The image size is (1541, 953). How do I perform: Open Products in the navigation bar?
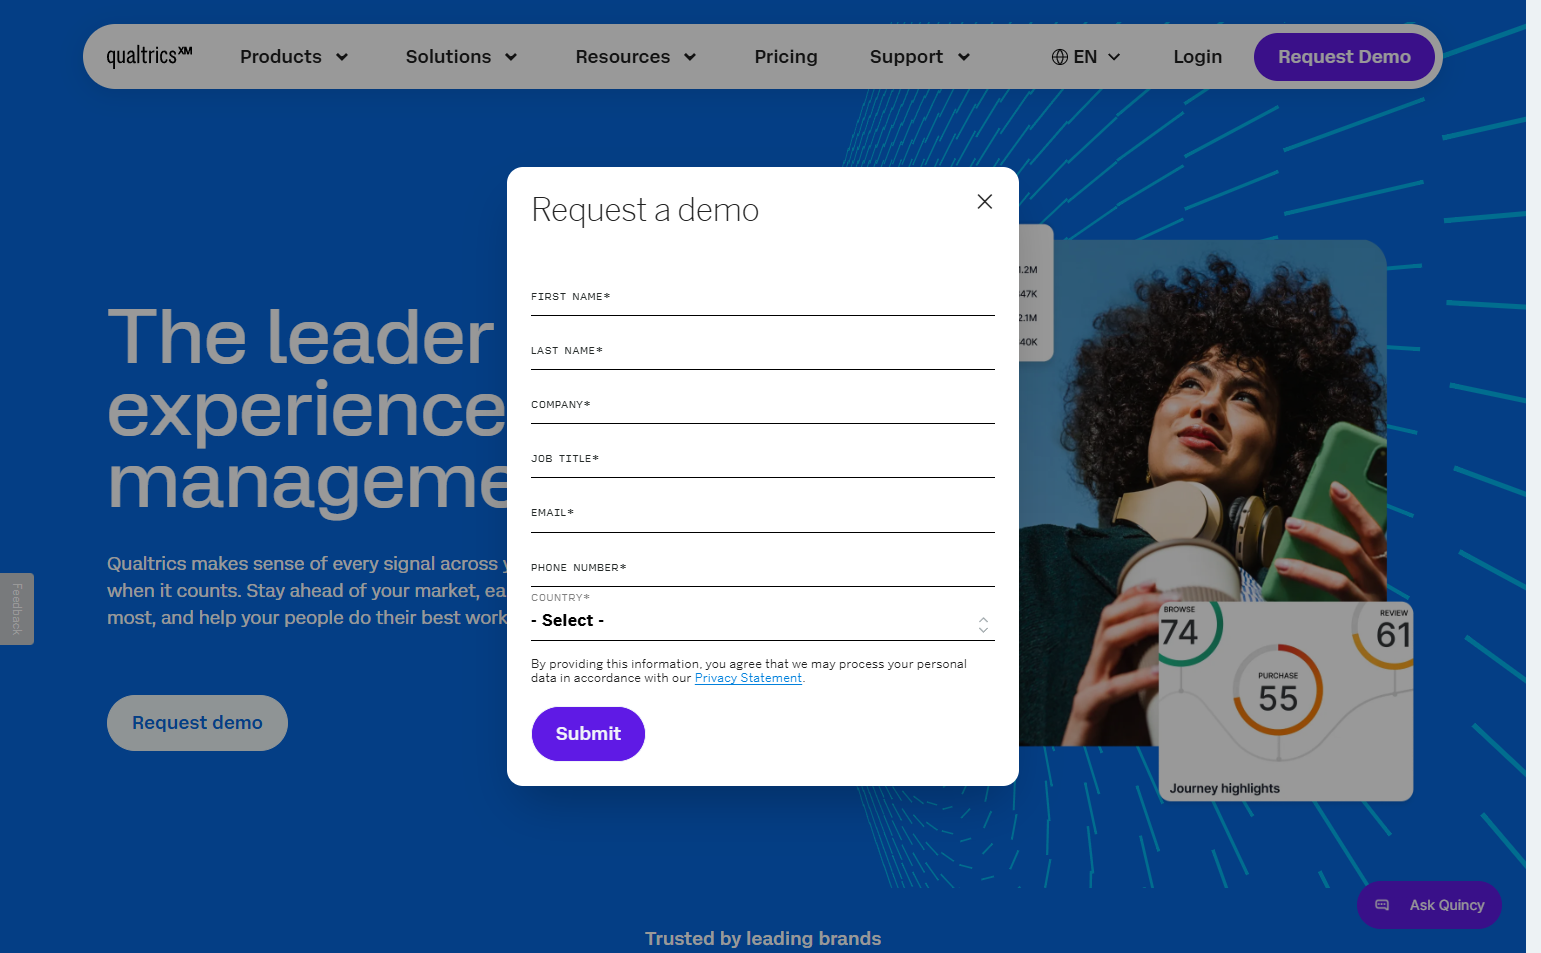pyautogui.click(x=281, y=57)
